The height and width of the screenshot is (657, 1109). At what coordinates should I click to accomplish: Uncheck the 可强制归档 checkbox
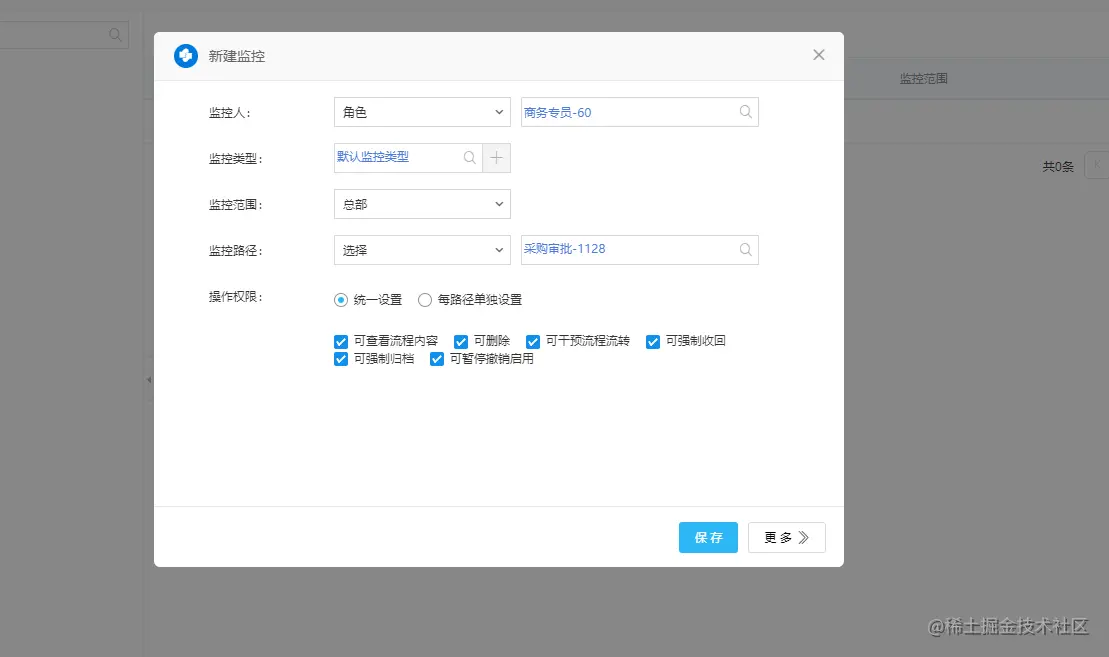(x=341, y=359)
